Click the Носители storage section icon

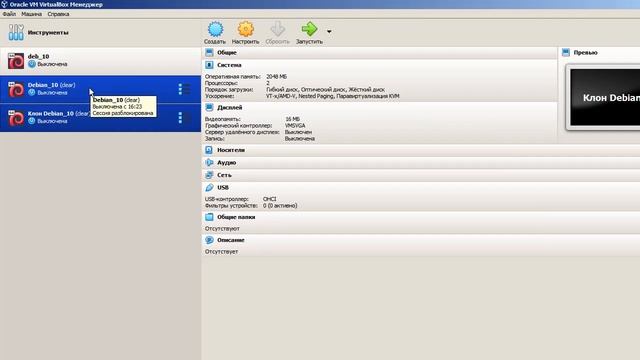[x=209, y=150]
